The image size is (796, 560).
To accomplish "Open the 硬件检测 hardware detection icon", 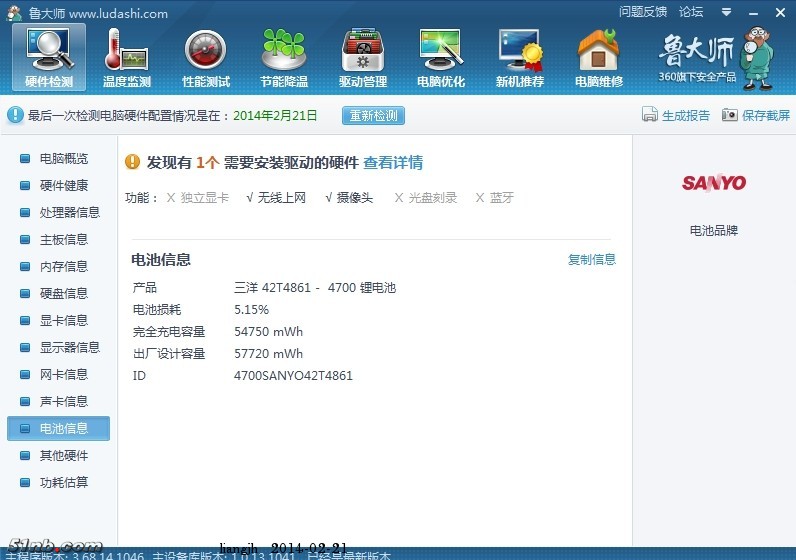I will (49, 57).
